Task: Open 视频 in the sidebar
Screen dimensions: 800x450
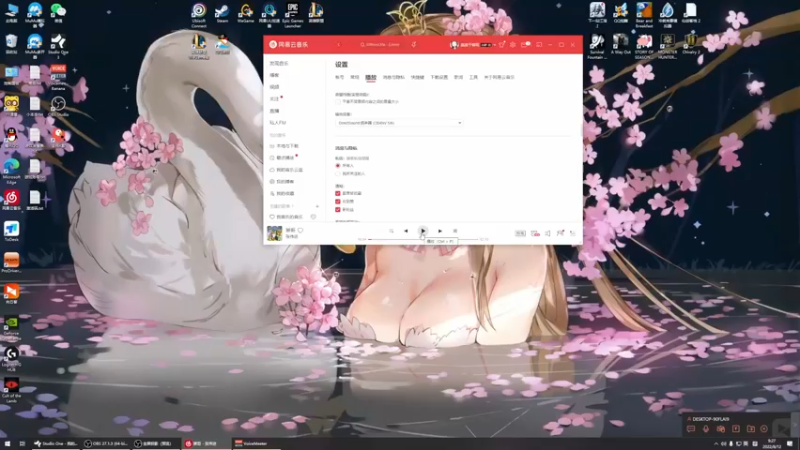Action: tap(274, 87)
